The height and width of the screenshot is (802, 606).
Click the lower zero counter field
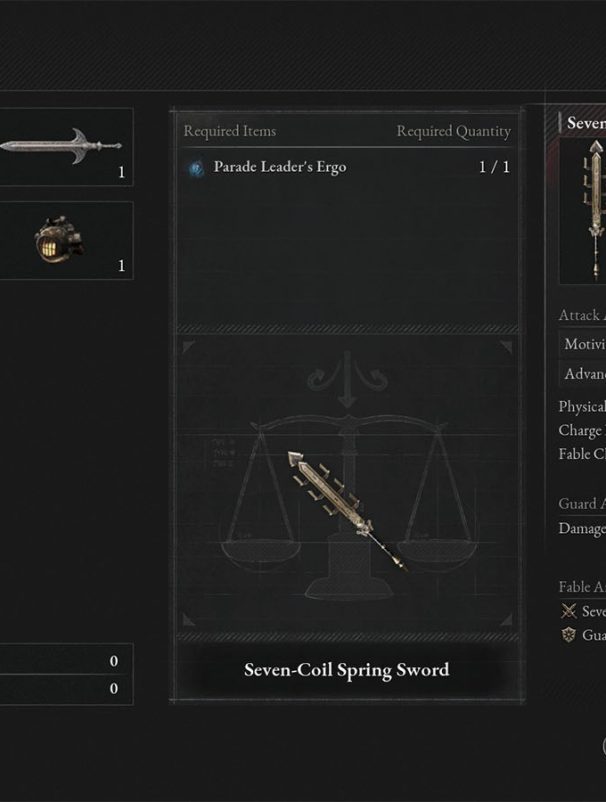pos(66,689)
